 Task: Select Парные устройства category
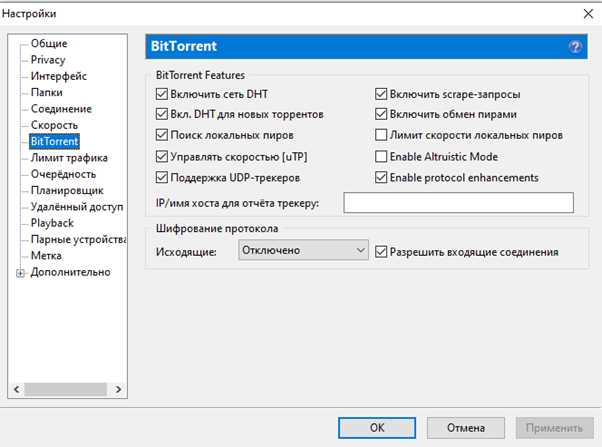(x=78, y=239)
